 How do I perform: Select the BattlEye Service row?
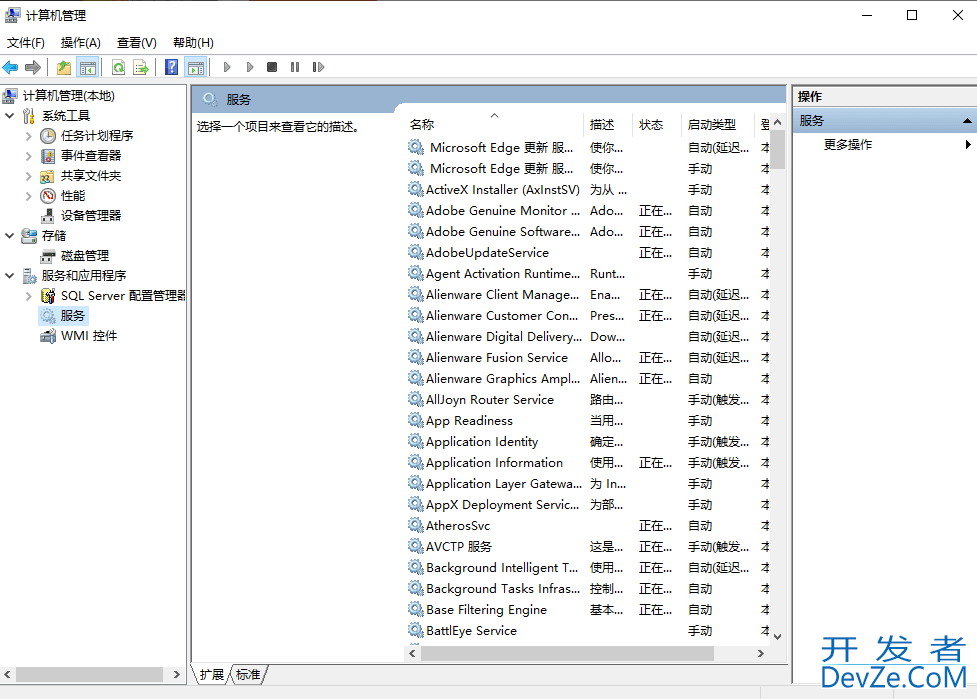pos(587,630)
